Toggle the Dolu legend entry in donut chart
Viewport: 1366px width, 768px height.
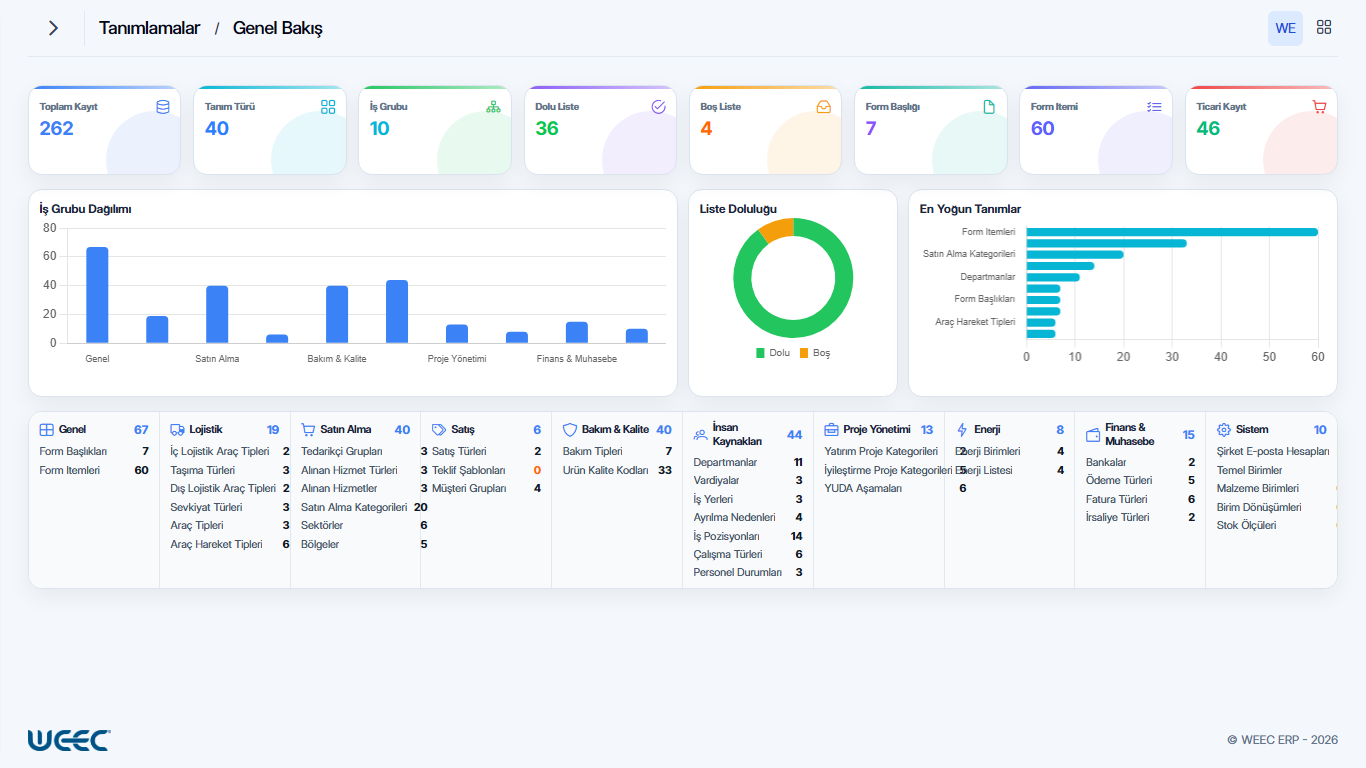click(x=773, y=353)
